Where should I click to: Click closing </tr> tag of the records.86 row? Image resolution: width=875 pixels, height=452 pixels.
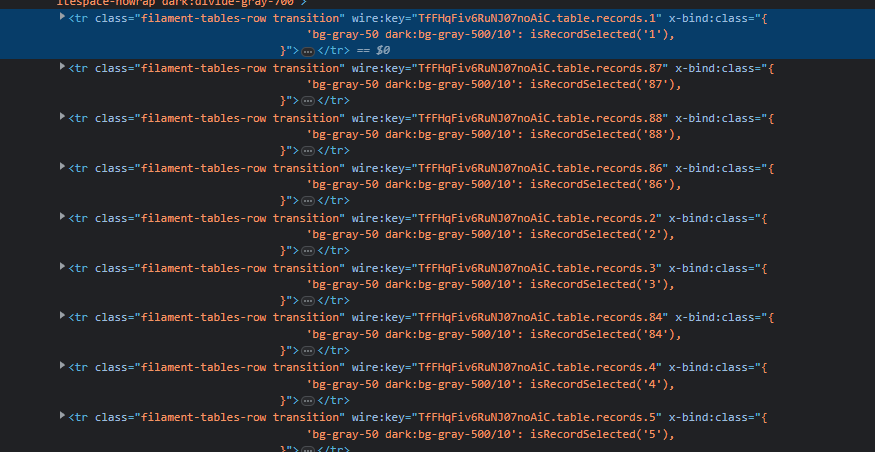click(x=333, y=200)
